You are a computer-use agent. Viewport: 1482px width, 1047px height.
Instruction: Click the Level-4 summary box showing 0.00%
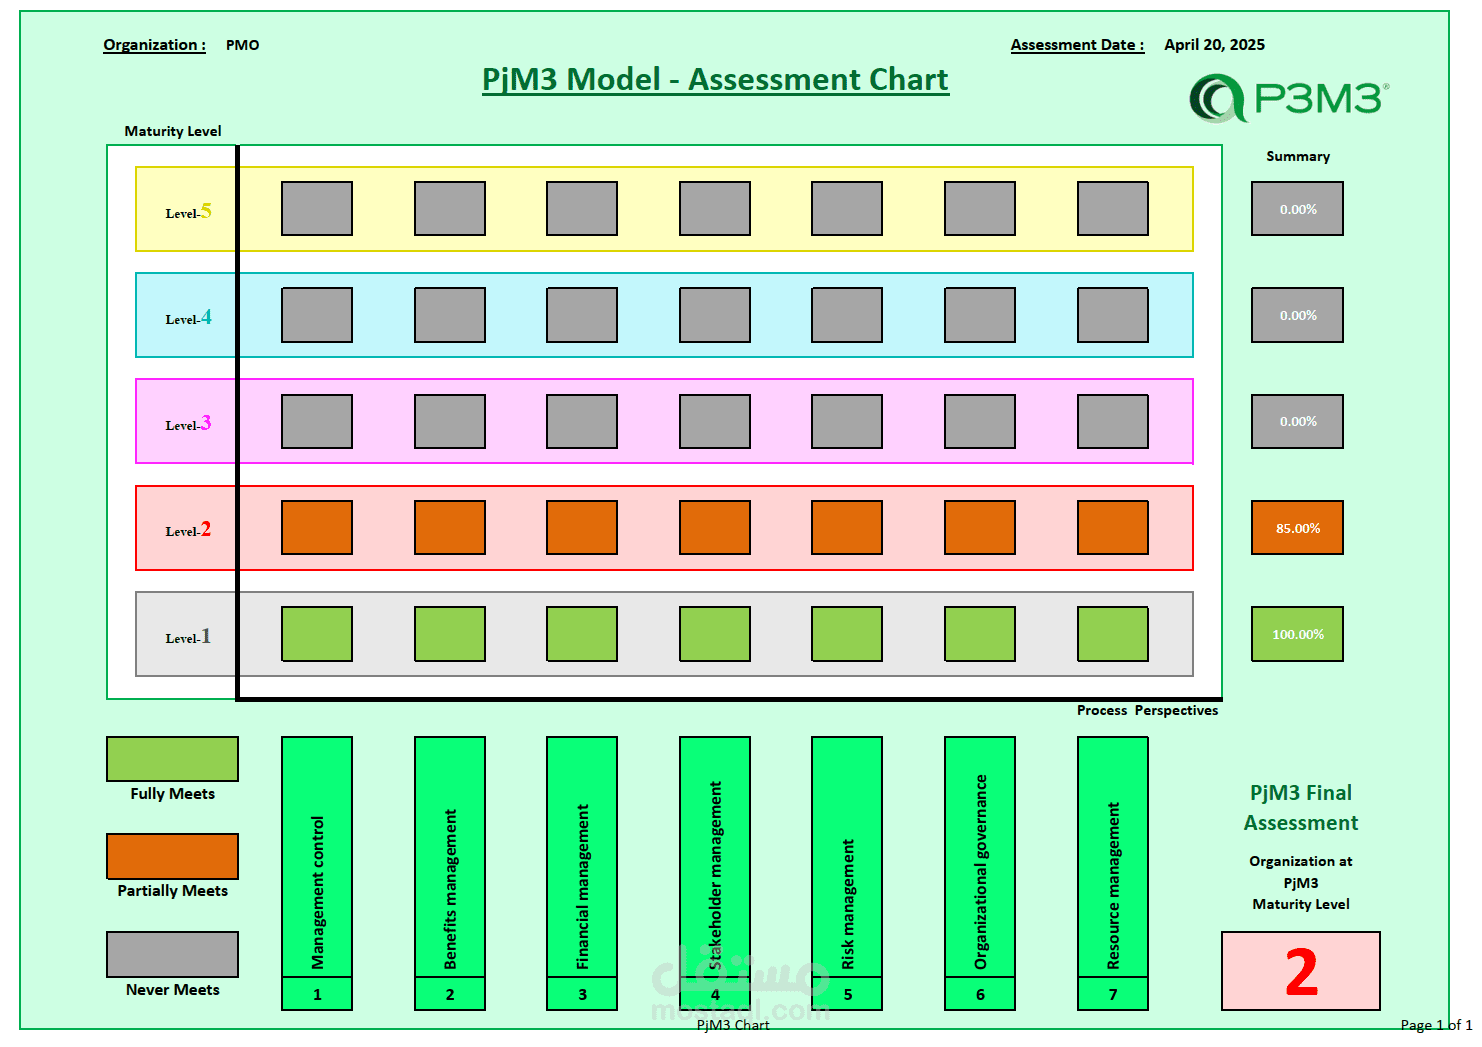(1297, 315)
